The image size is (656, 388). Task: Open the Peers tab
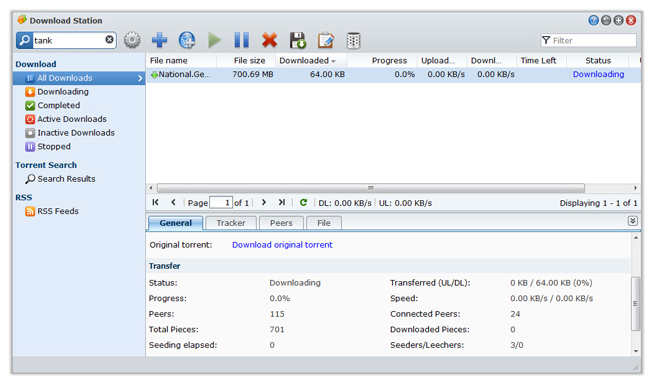(x=281, y=223)
